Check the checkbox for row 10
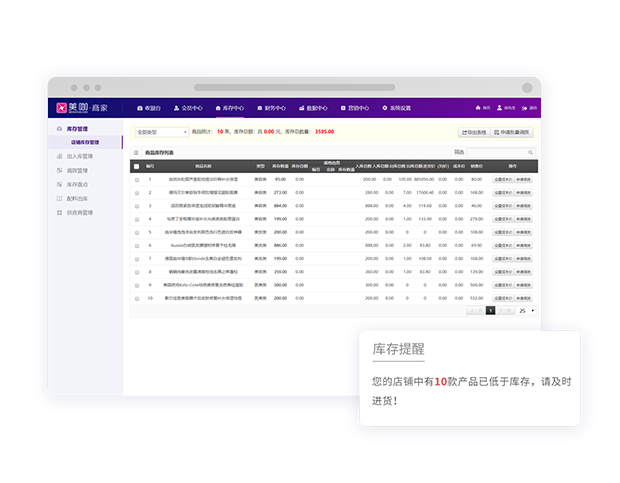Screen dimensions: 620x483 tap(137, 298)
